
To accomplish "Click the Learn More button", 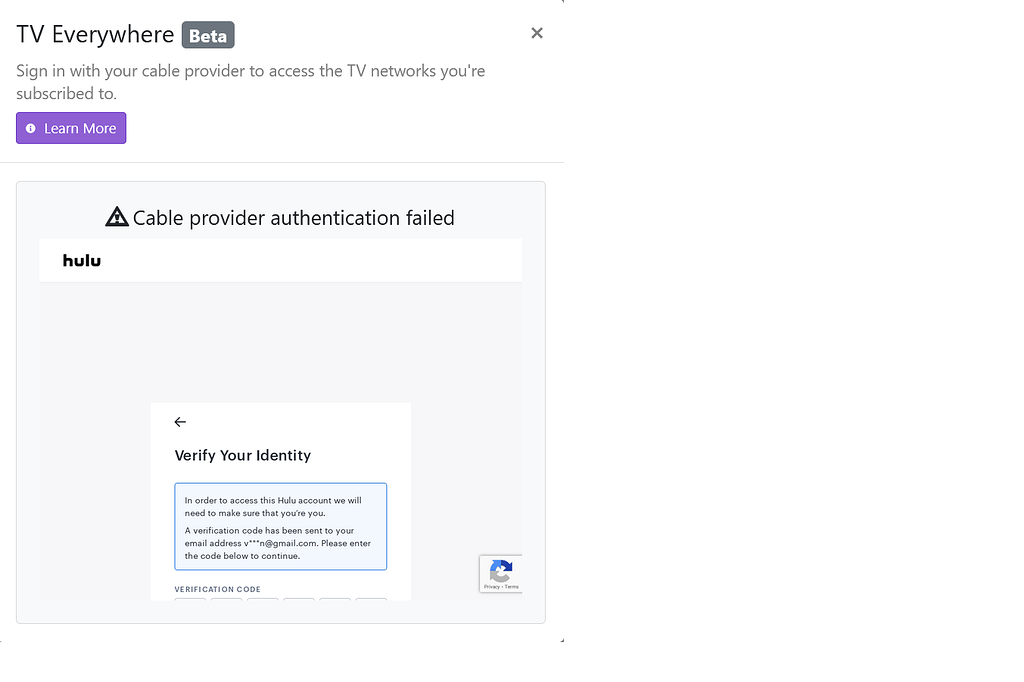I will tap(70, 128).
